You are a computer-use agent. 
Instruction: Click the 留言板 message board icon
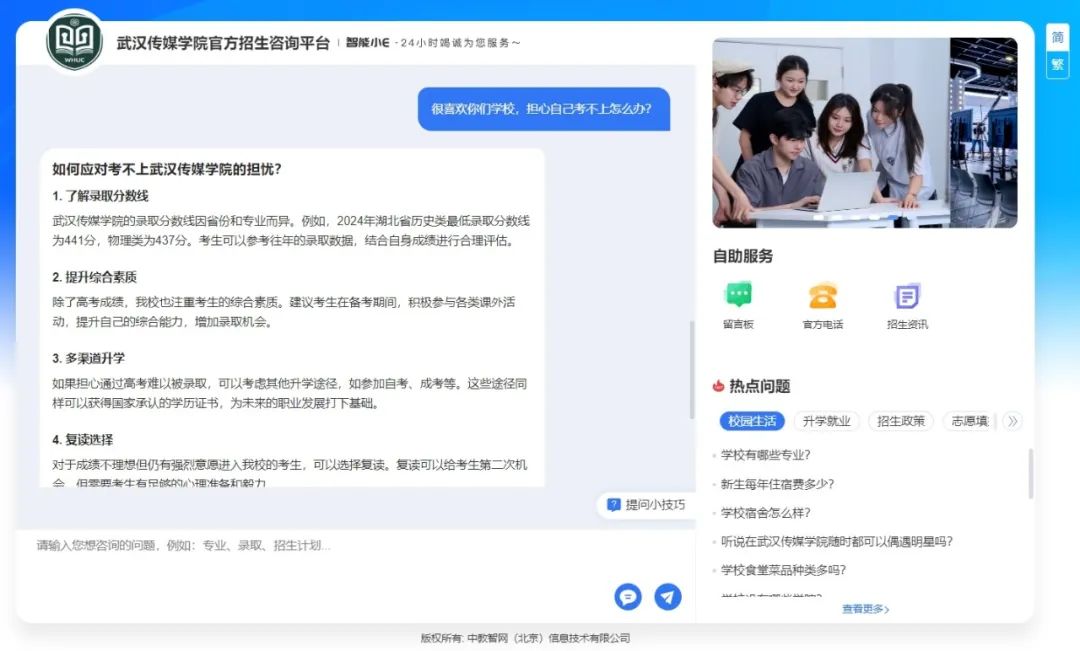[x=738, y=296]
